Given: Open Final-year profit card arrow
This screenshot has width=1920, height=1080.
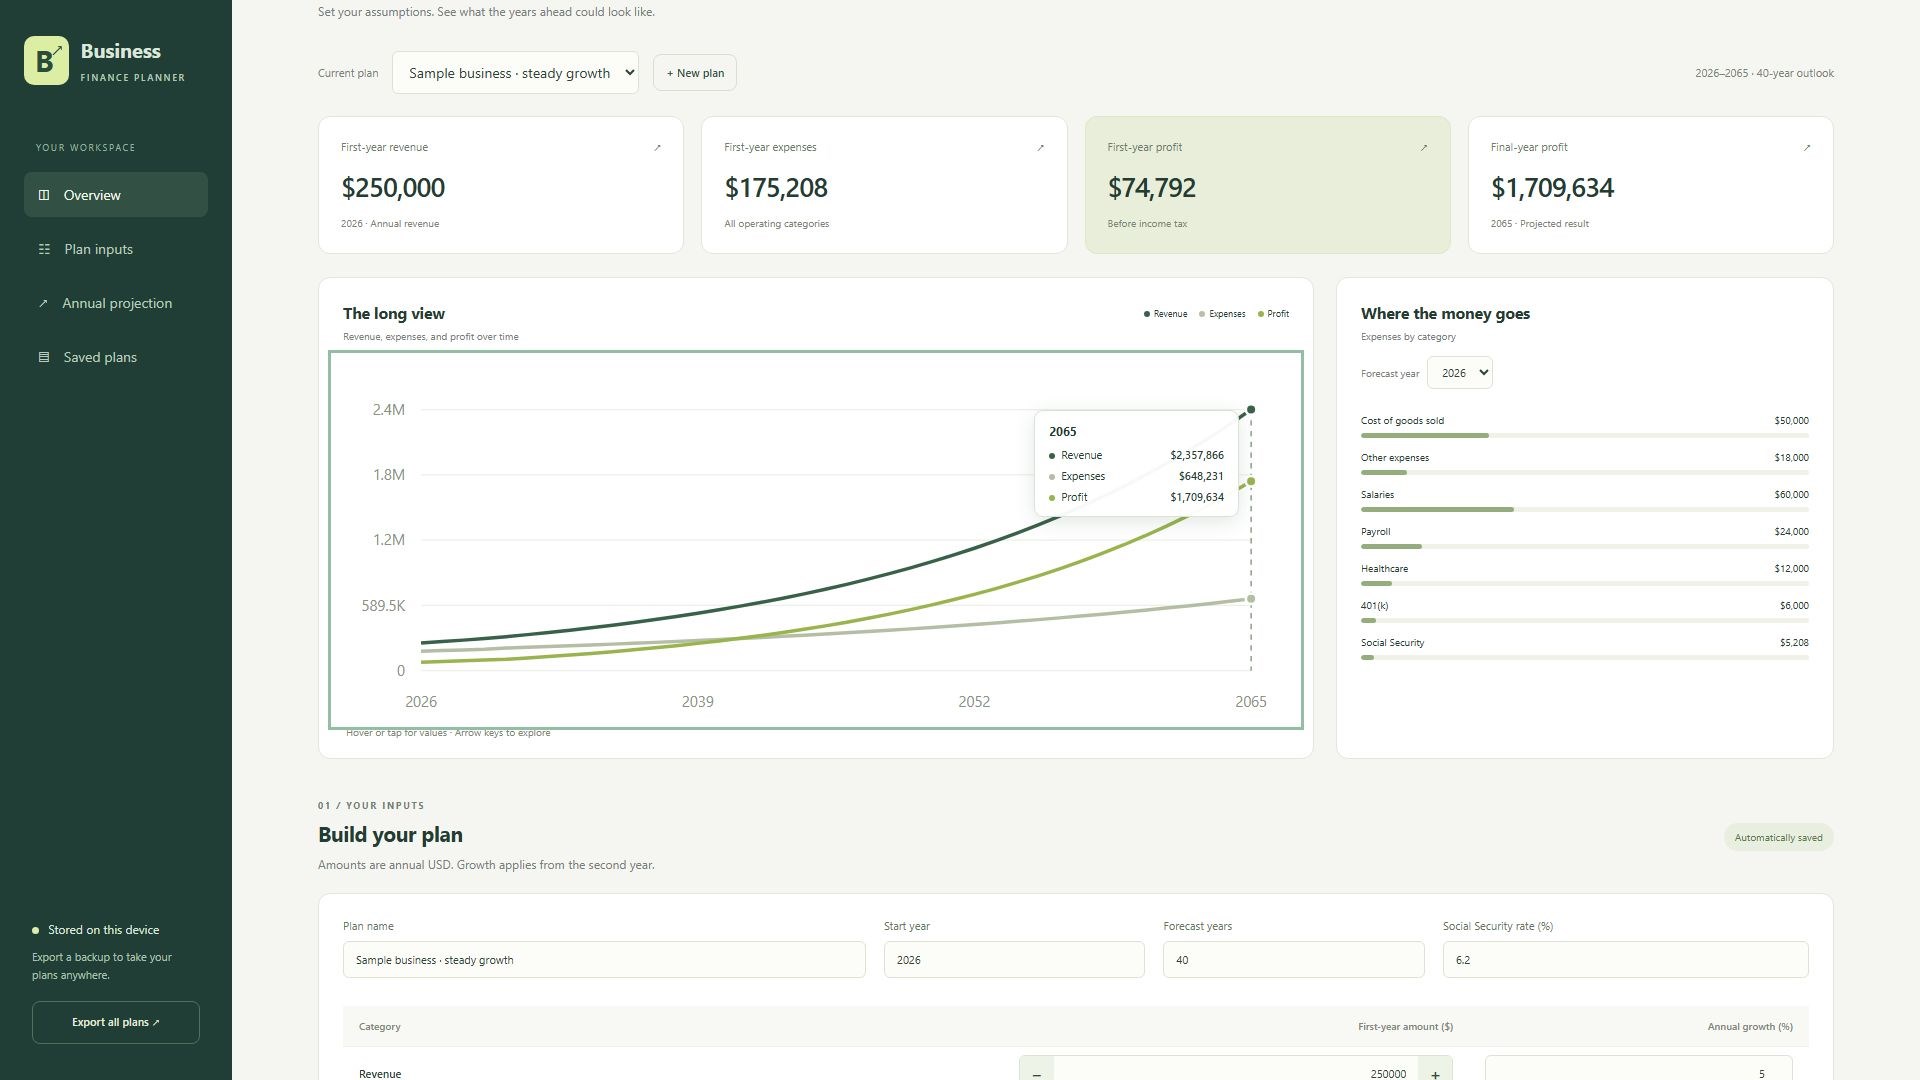Looking at the screenshot, I should tap(1807, 148).
